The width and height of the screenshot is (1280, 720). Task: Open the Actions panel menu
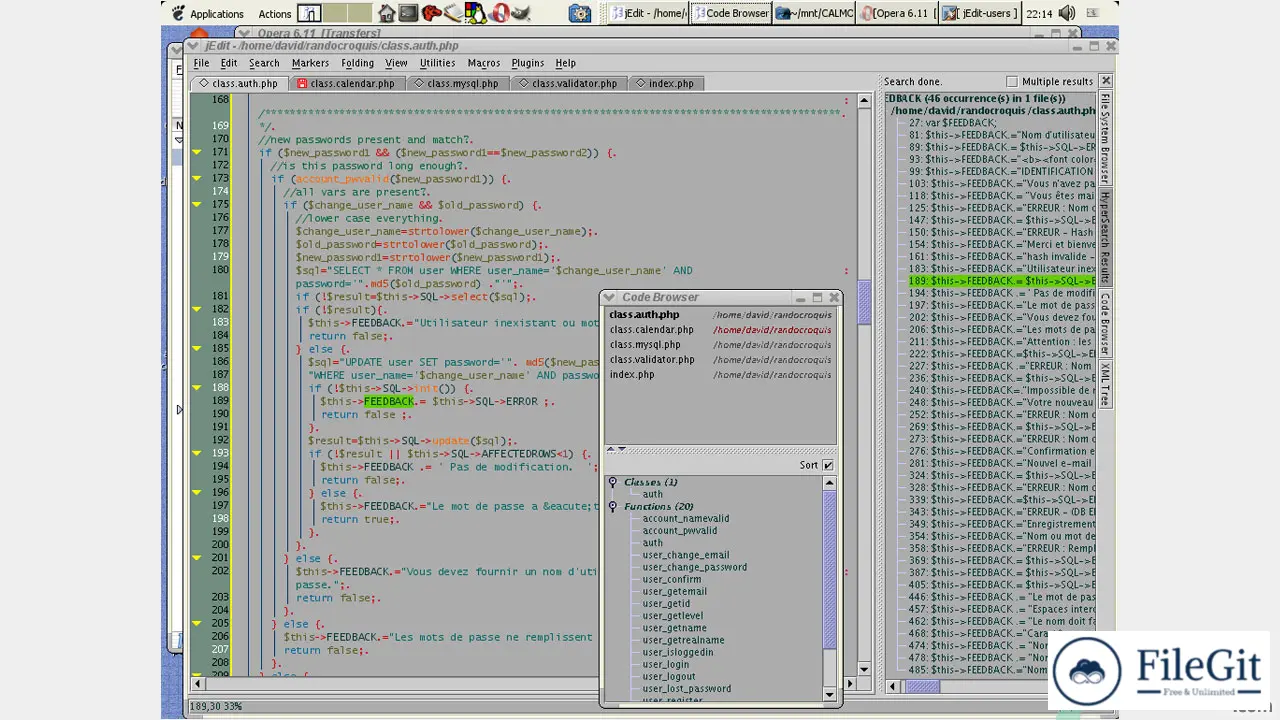pos(275,14)
